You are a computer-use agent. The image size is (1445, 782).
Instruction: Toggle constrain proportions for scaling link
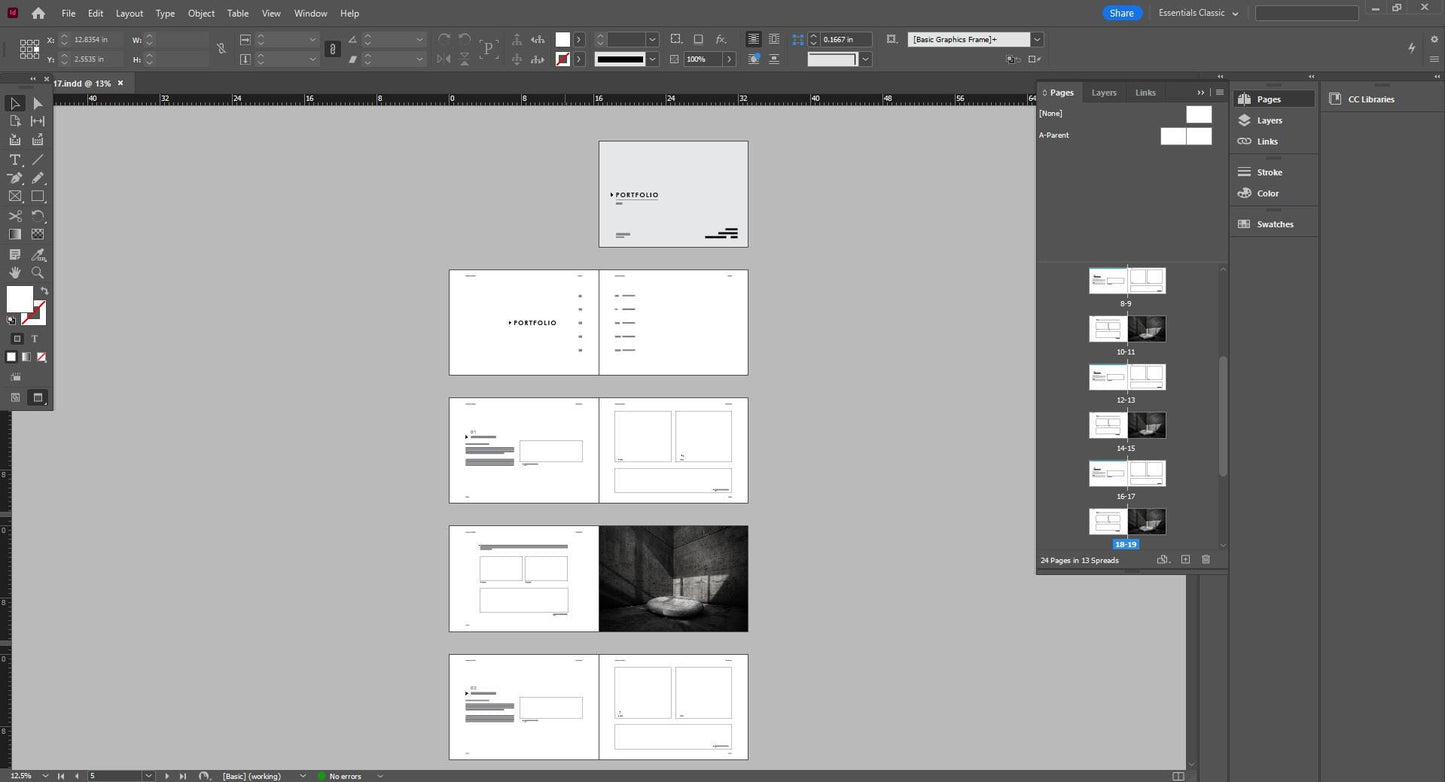333,49
